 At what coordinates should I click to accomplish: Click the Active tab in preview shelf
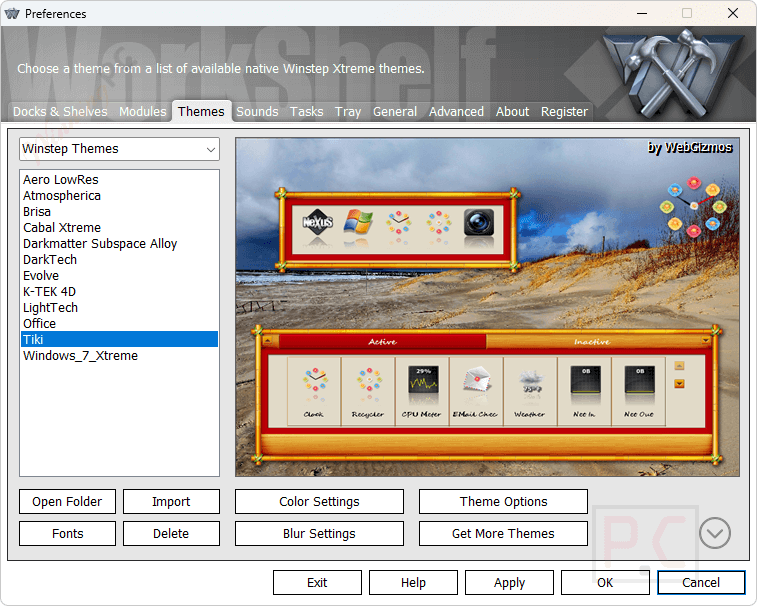pyautogui.click(x=382, y=341)
